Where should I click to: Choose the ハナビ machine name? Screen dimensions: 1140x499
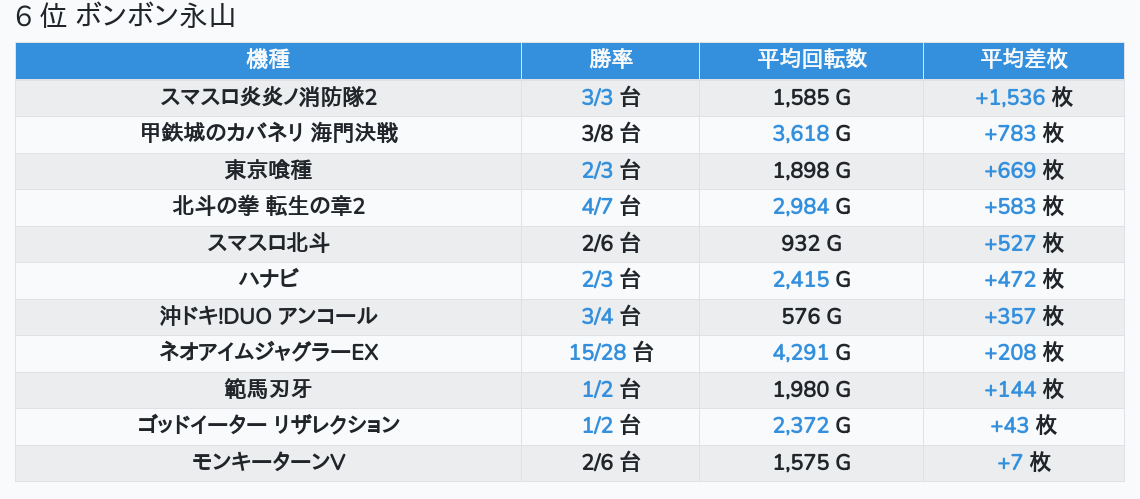(x=268, y=279)
